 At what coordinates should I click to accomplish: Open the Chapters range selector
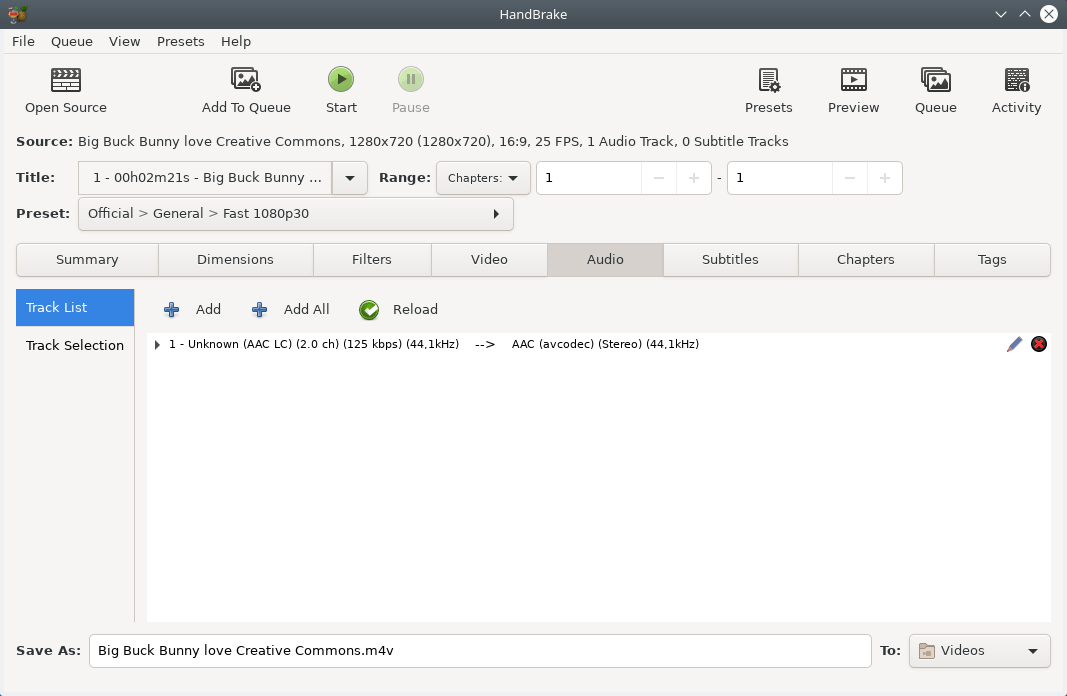[483, 177]
